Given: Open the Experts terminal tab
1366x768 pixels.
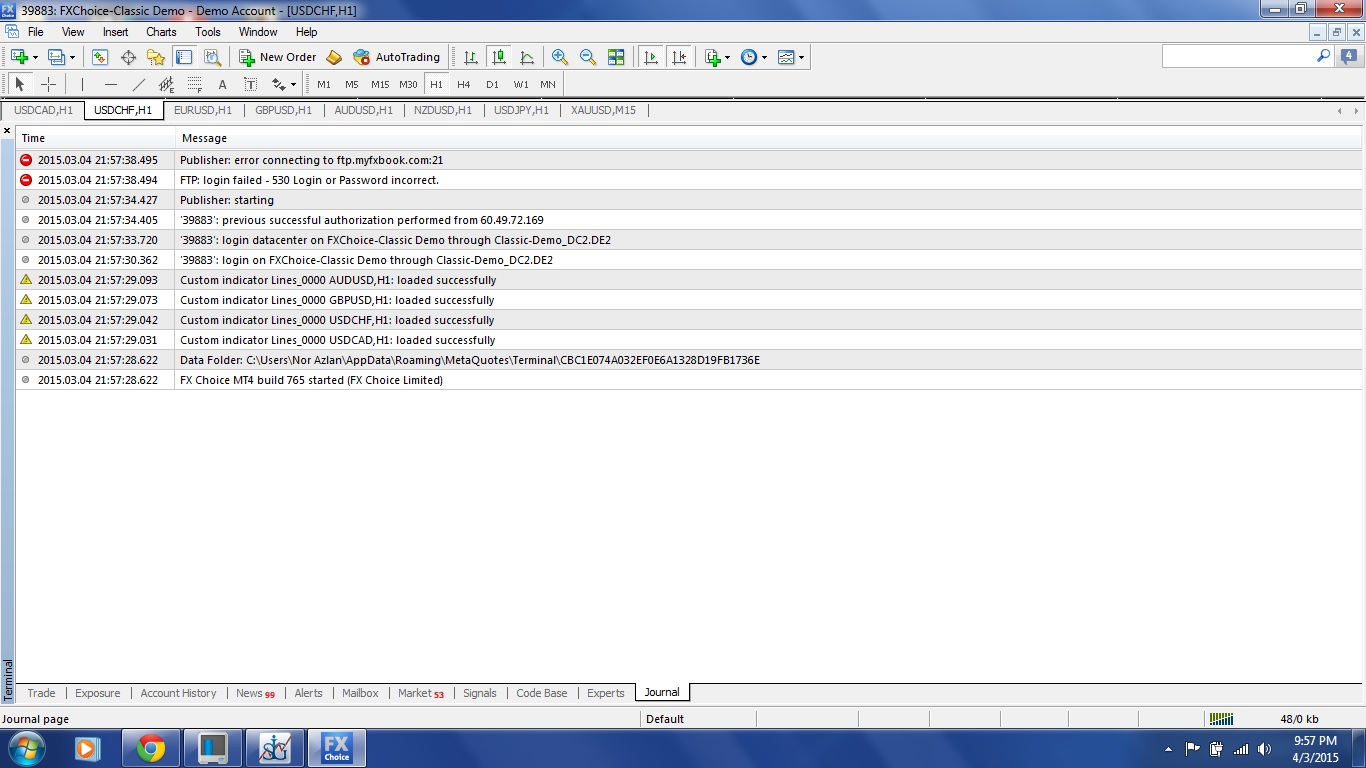Looking at the screenshot, I should (x=606, y=693).
